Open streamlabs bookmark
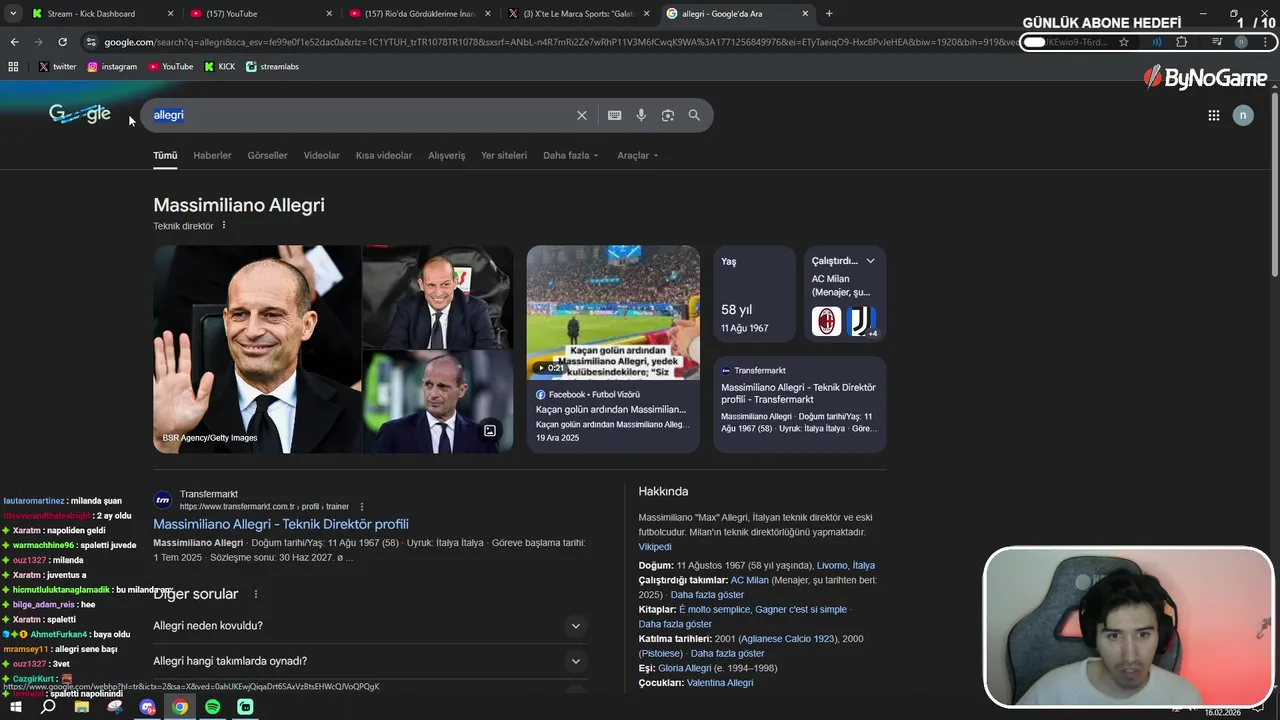 [272, 66]
